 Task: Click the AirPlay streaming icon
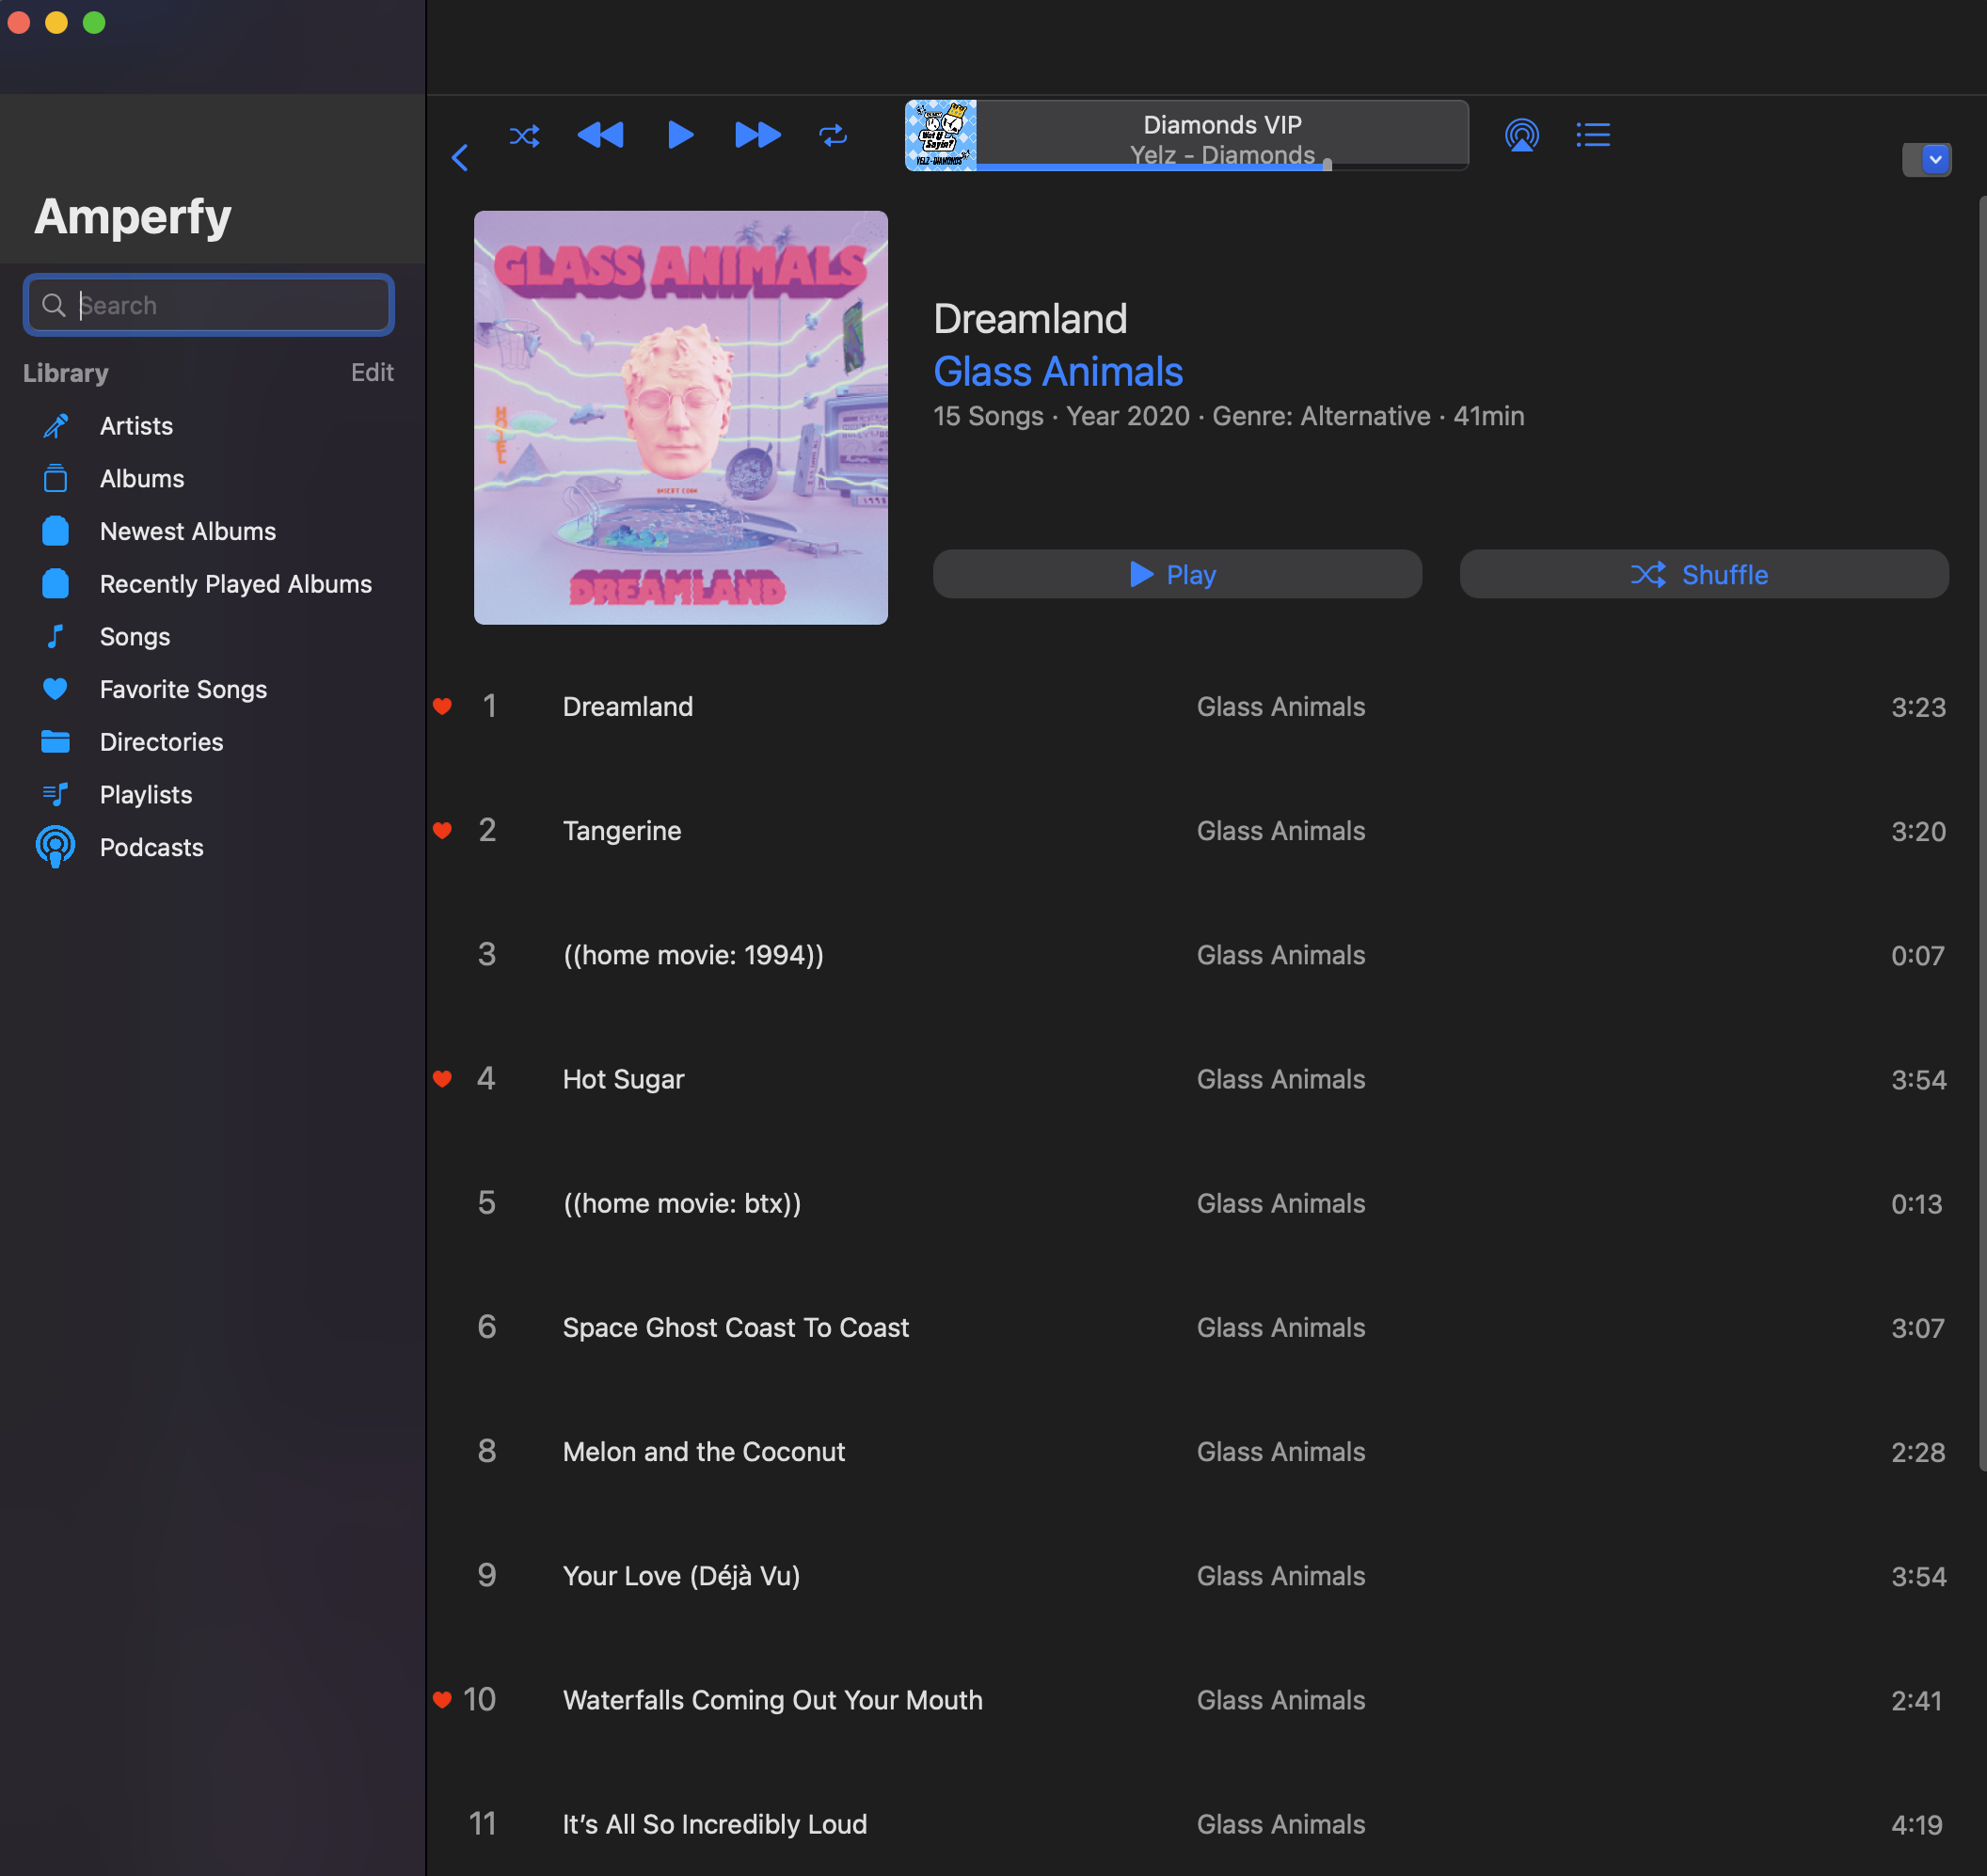[1519, 134]
